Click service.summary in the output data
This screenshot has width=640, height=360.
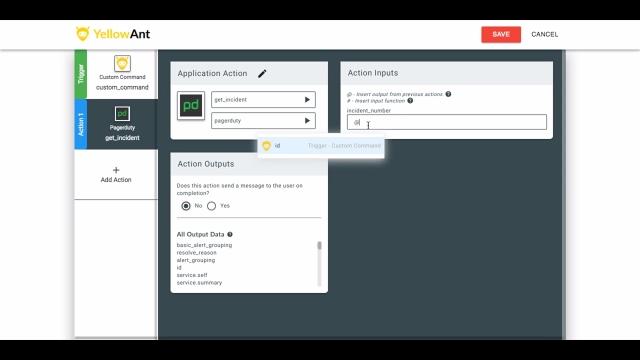(x=199, y=282)
